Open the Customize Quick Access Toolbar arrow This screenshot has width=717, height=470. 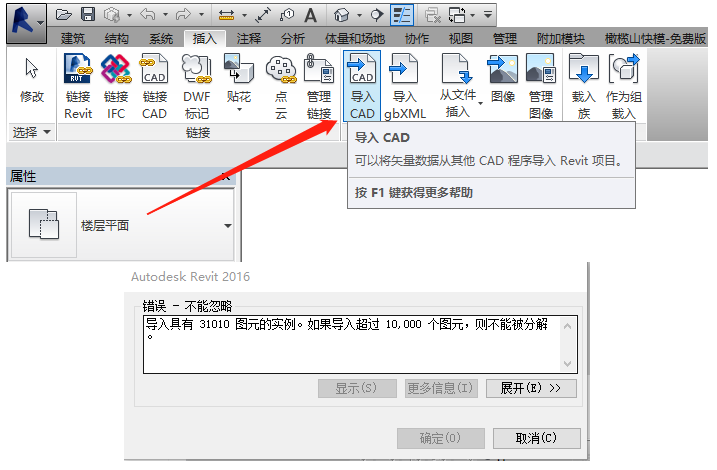pos(488,15)
